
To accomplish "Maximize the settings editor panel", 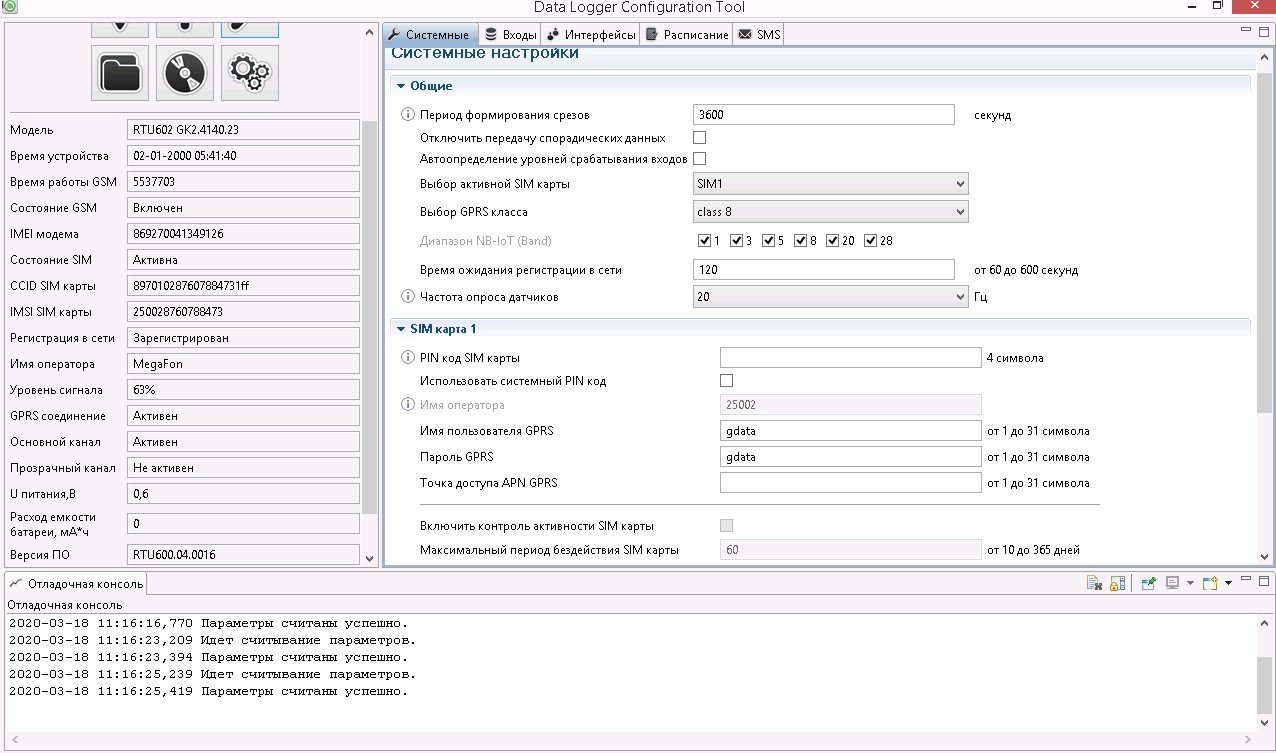I will [1264, 33].
